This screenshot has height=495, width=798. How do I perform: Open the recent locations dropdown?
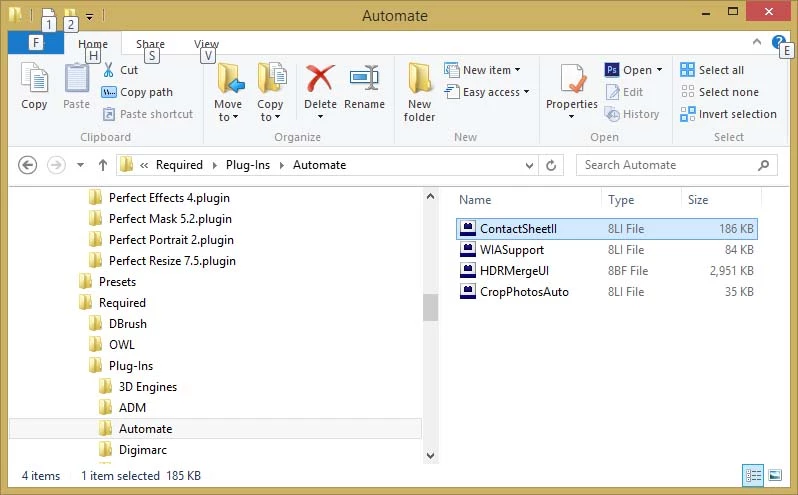click(80, 165)
